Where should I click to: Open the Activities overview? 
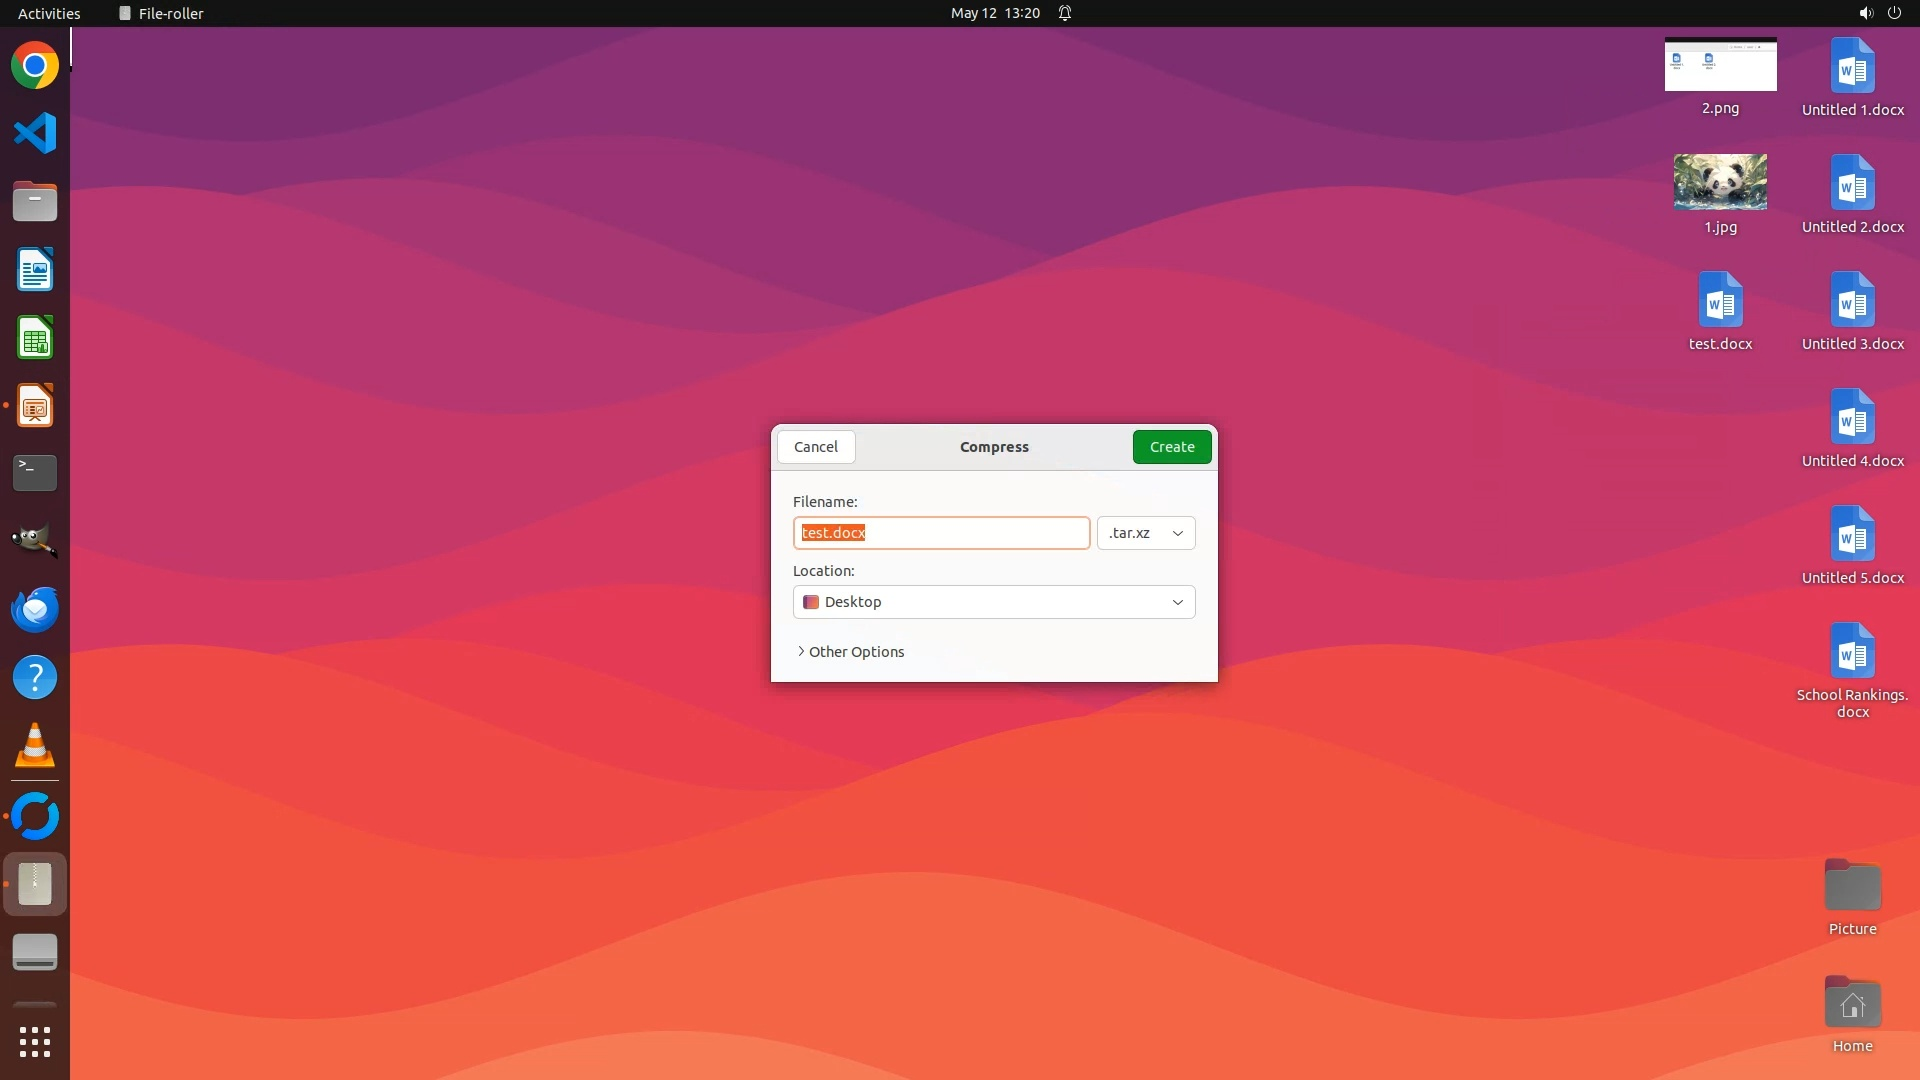(x=49, y=13)
